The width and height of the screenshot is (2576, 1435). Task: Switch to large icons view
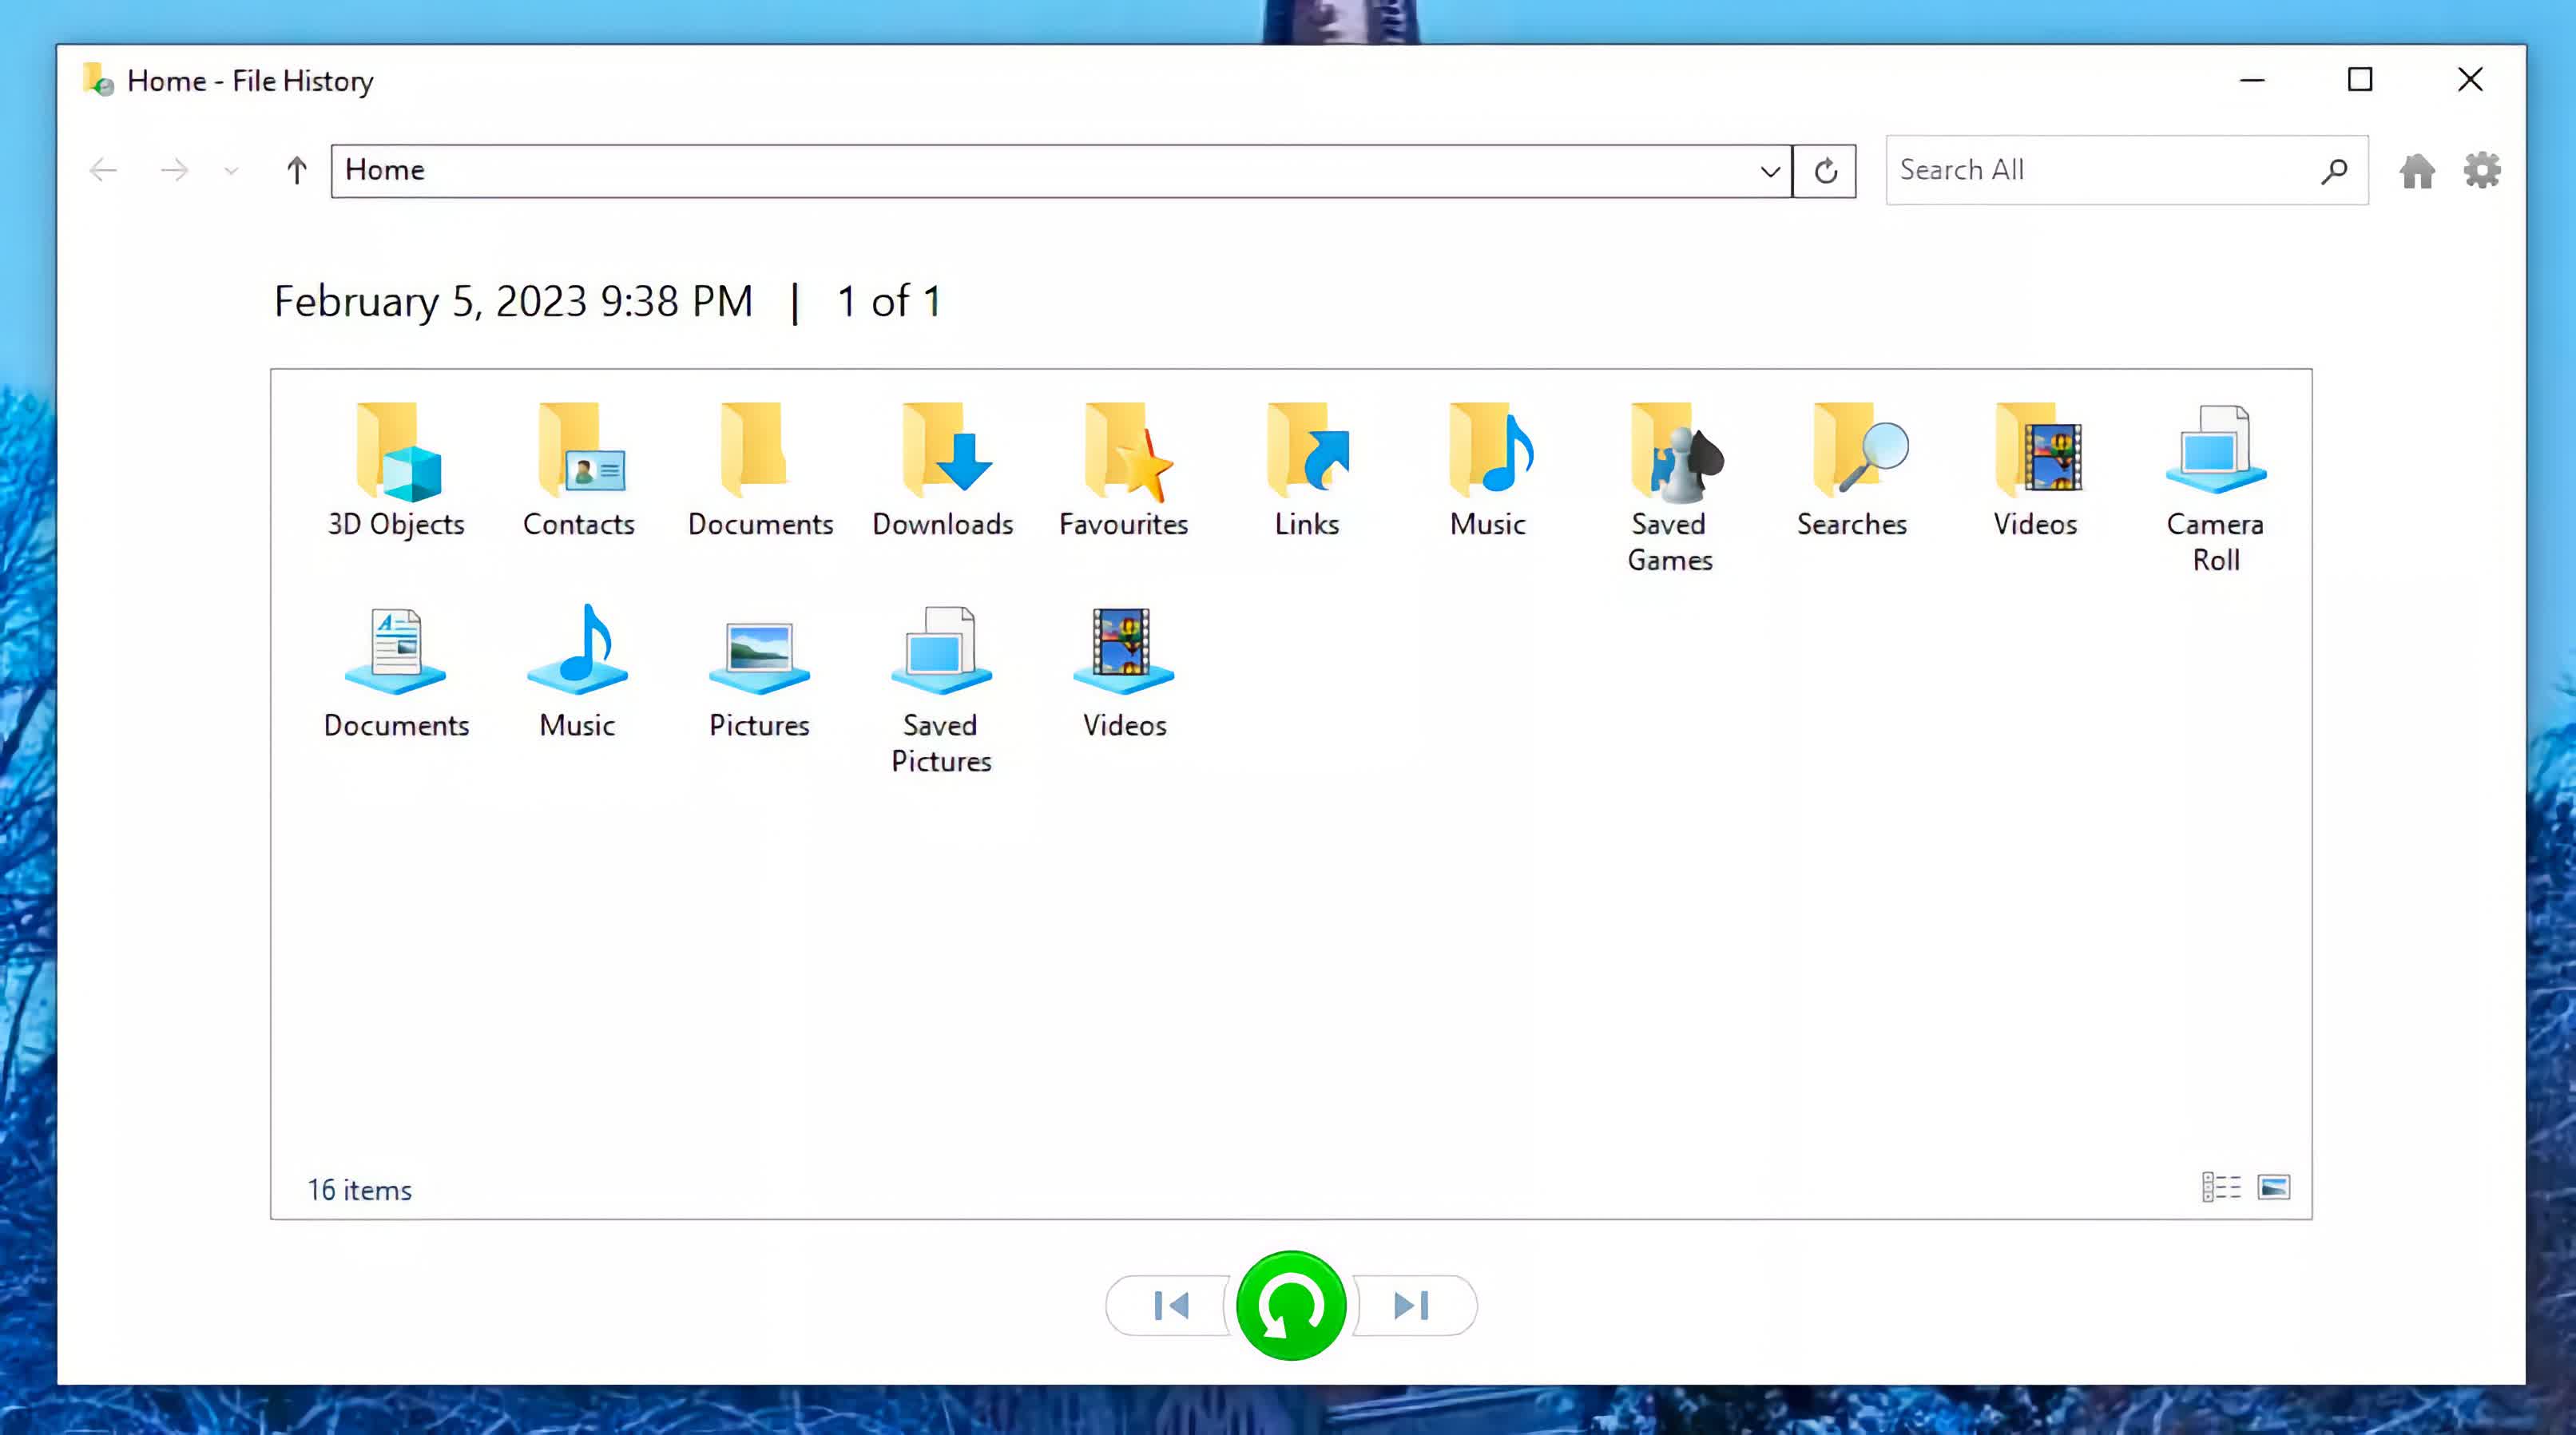pos(2274,1187)
